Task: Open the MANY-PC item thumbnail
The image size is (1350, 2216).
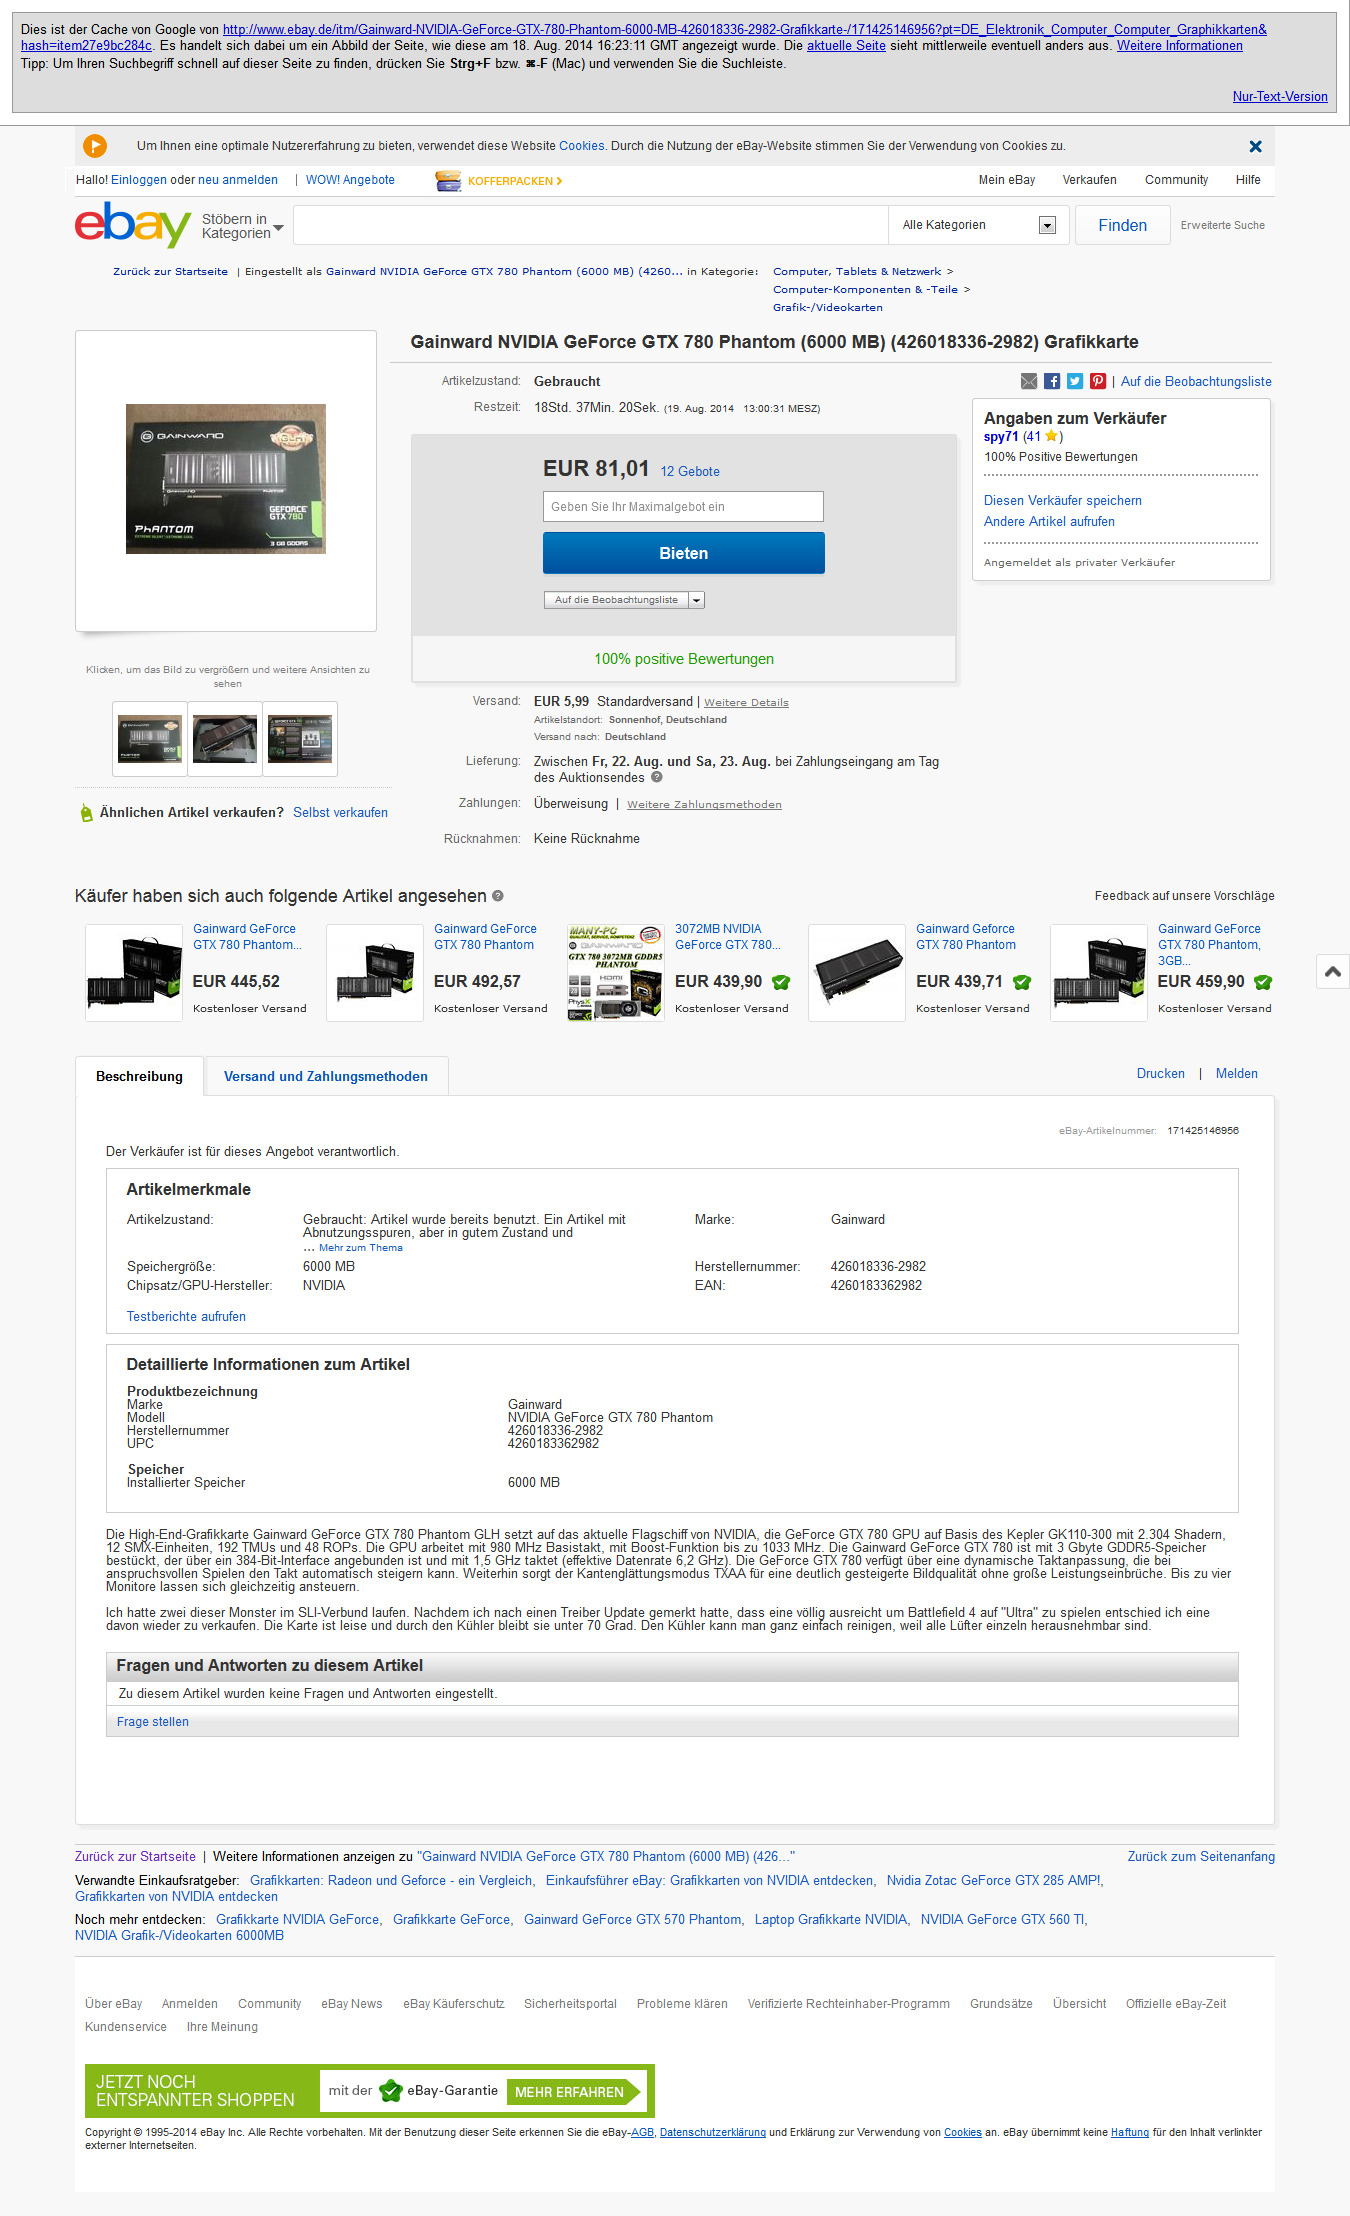Action: (x=616, y=973)
